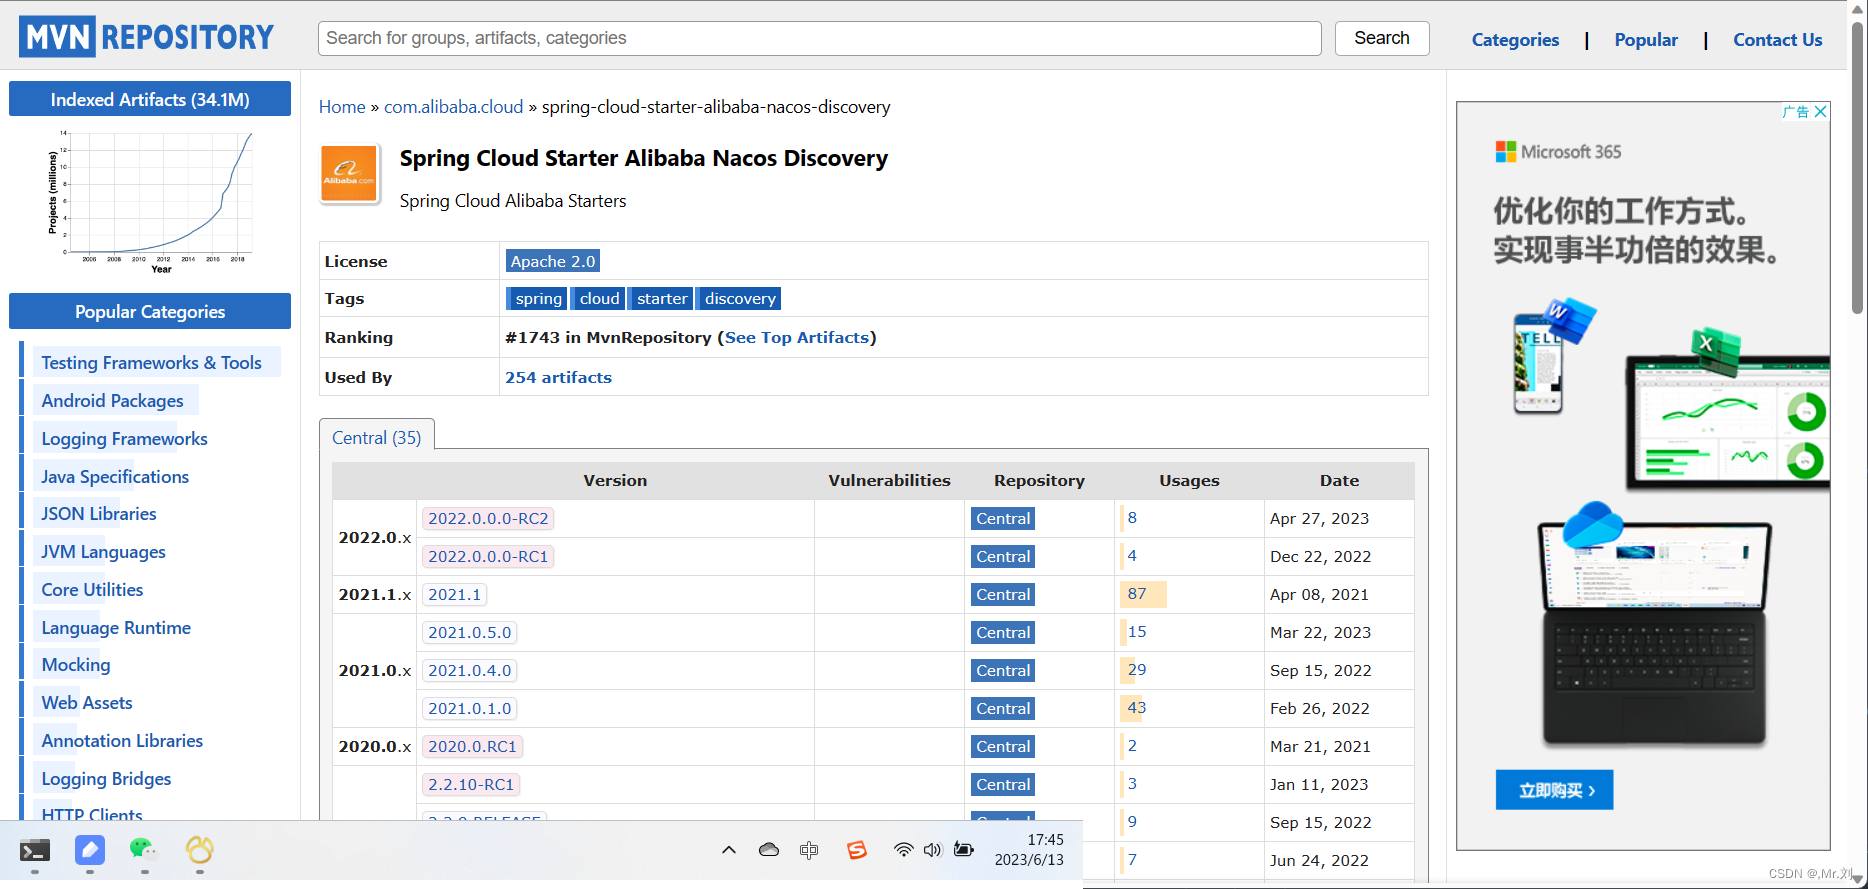Screen dimensions: 1868x889
Task: Open the Popular menu link
Action: pyautogui.click(x=1646, y=40)
